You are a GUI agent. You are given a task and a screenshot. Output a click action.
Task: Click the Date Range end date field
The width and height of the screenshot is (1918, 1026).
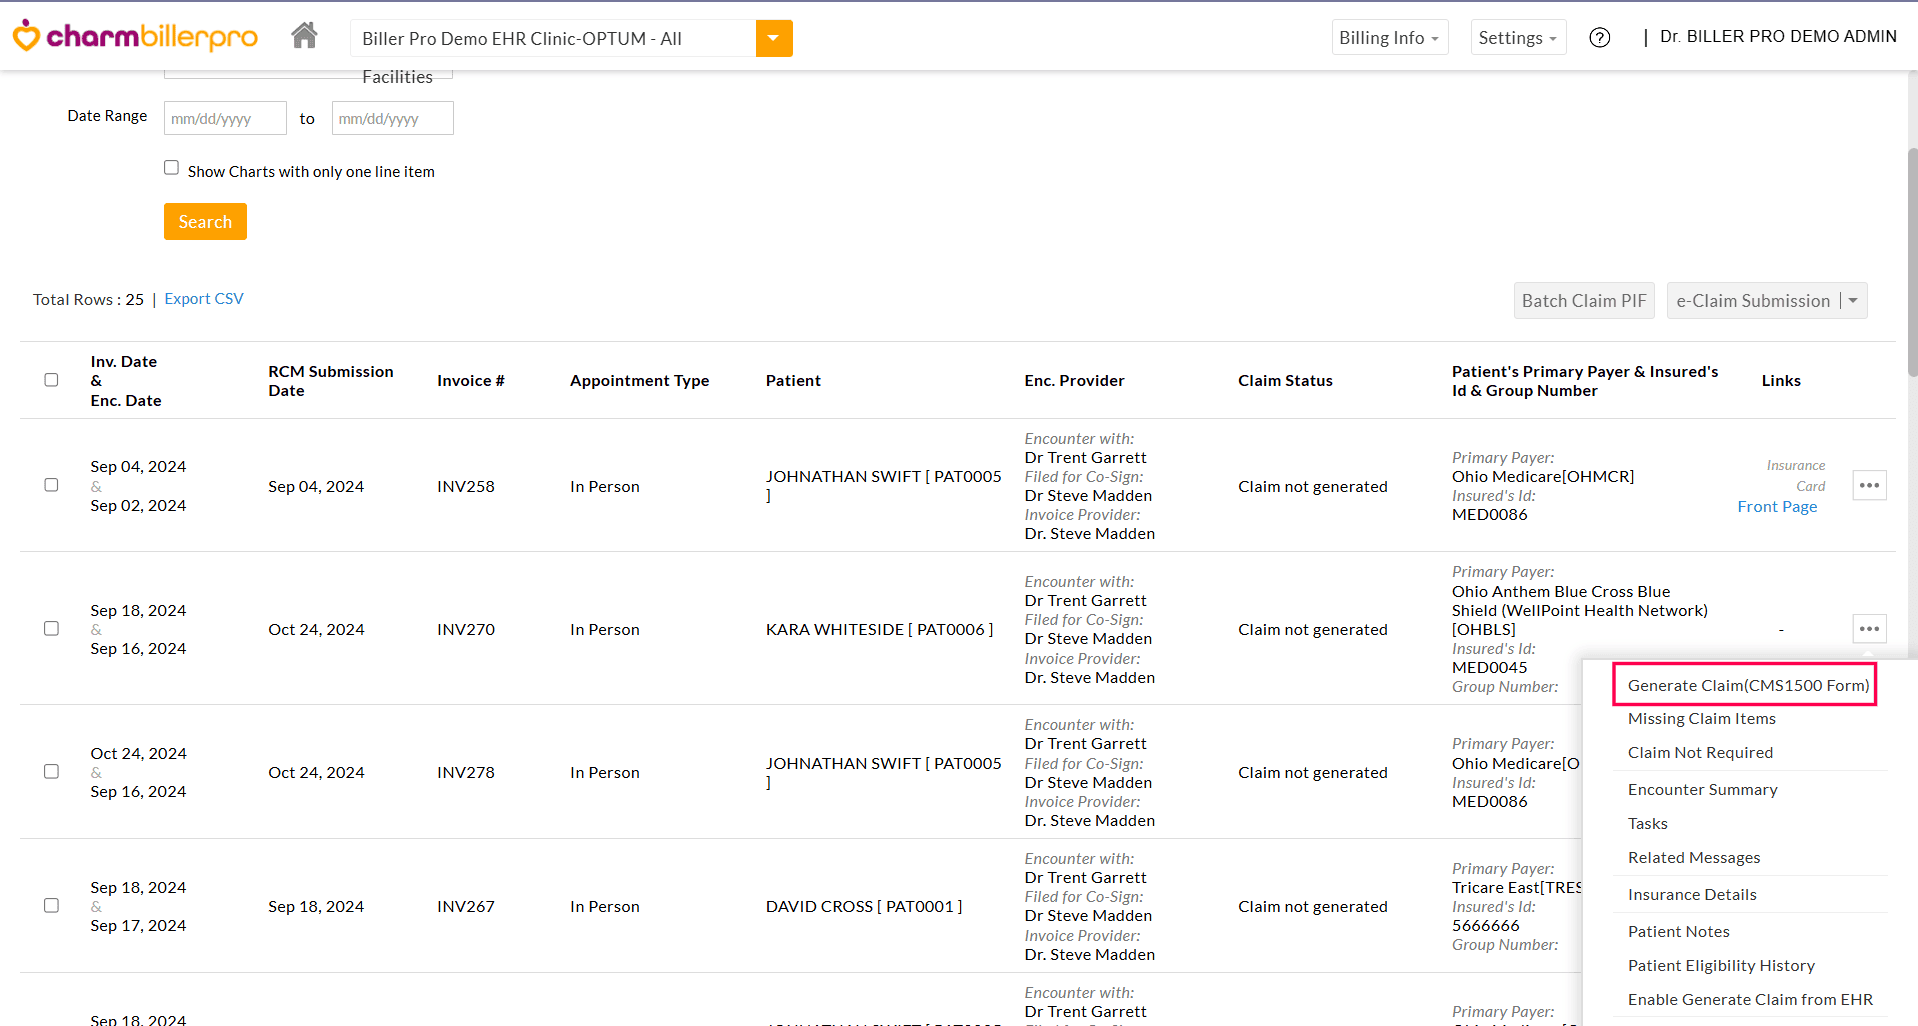click(x=392, y=118)
